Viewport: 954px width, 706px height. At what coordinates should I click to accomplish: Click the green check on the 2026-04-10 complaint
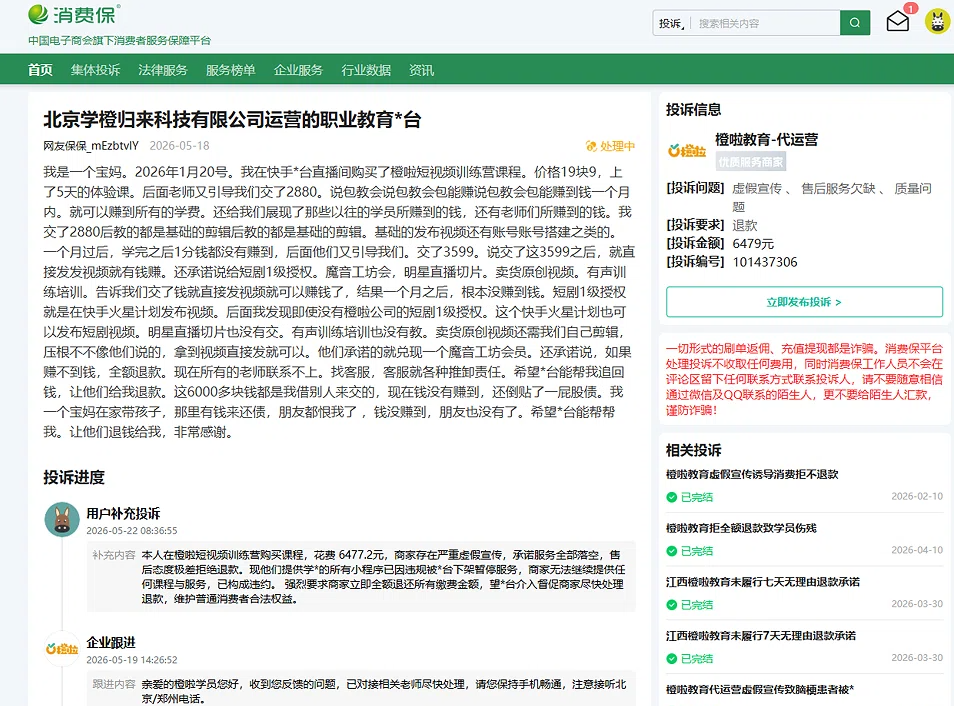672,551
